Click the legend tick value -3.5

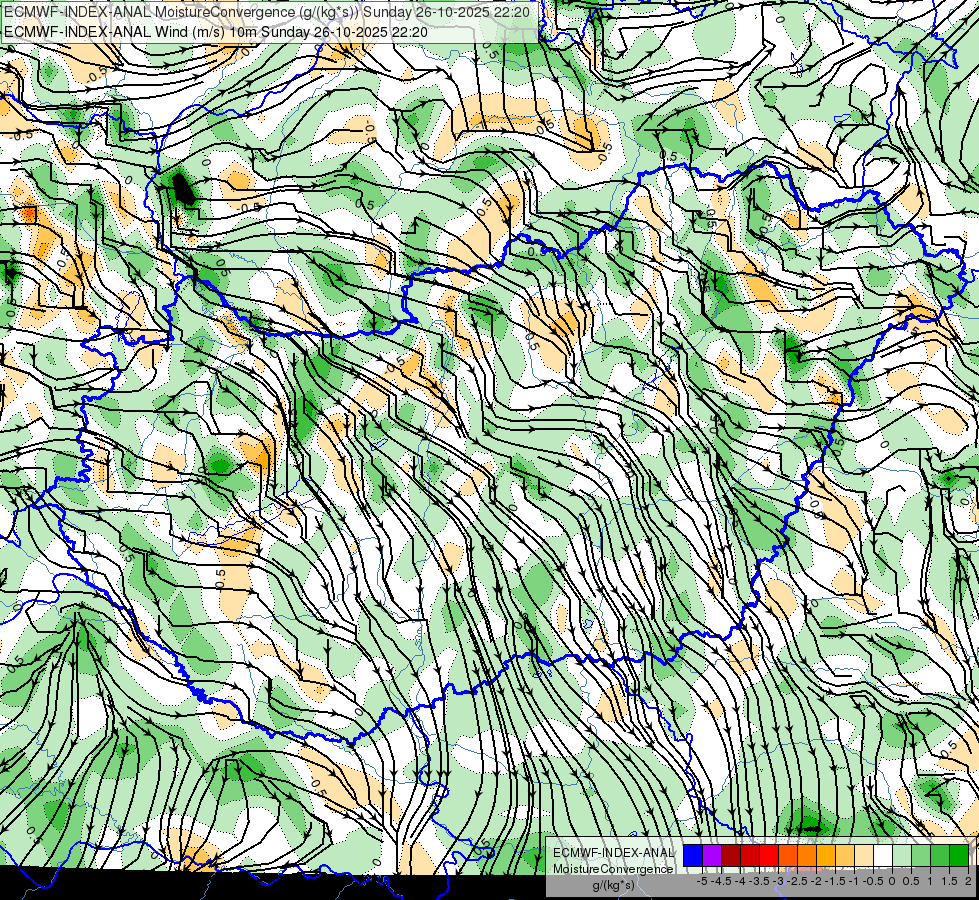click(759, 881)
